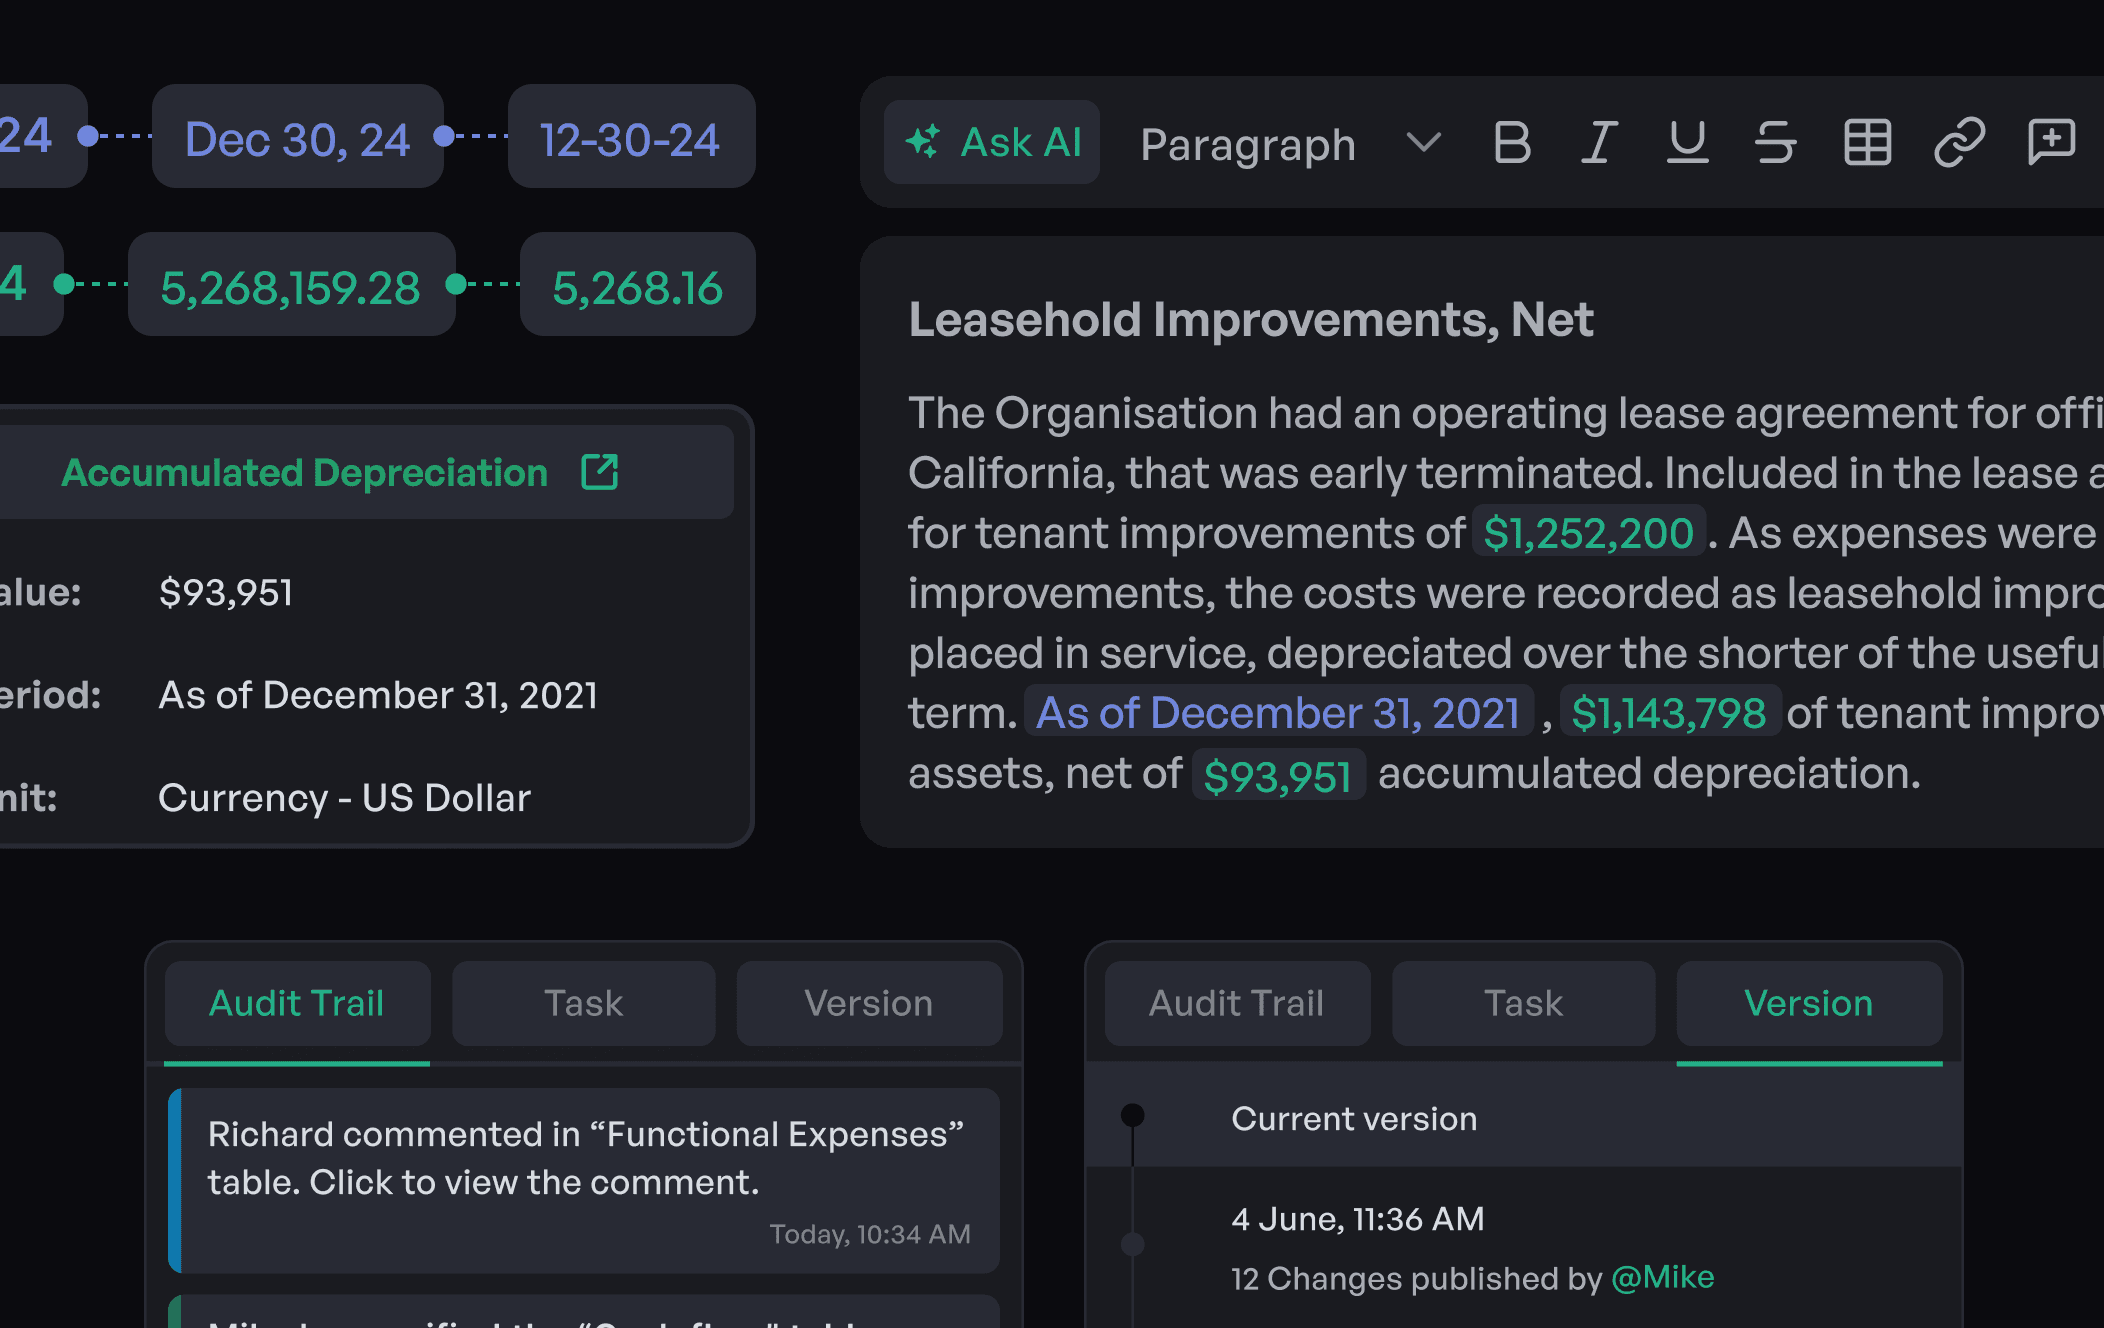Click the 'Currency - US Dollar' unit value
Screen dimensions: 2104x1328
tap(344, 797)
